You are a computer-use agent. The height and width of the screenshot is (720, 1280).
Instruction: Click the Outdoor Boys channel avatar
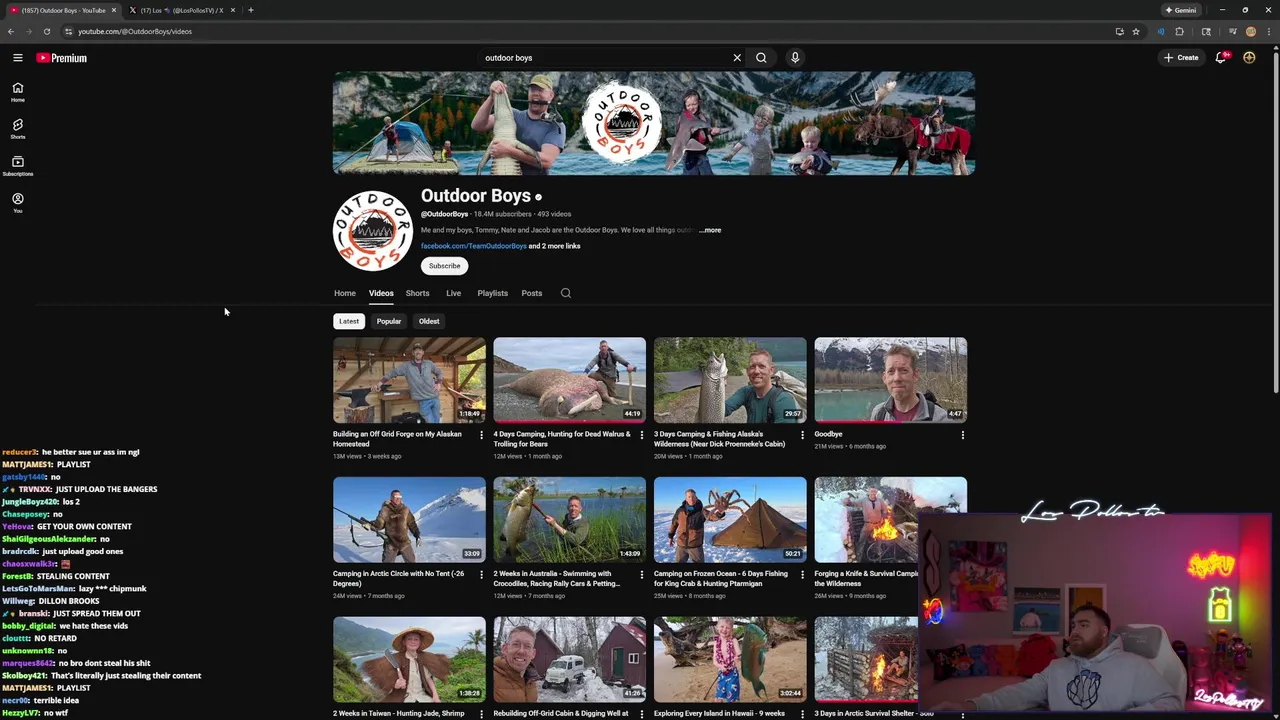pyautogui.click(x=373, y=231)
